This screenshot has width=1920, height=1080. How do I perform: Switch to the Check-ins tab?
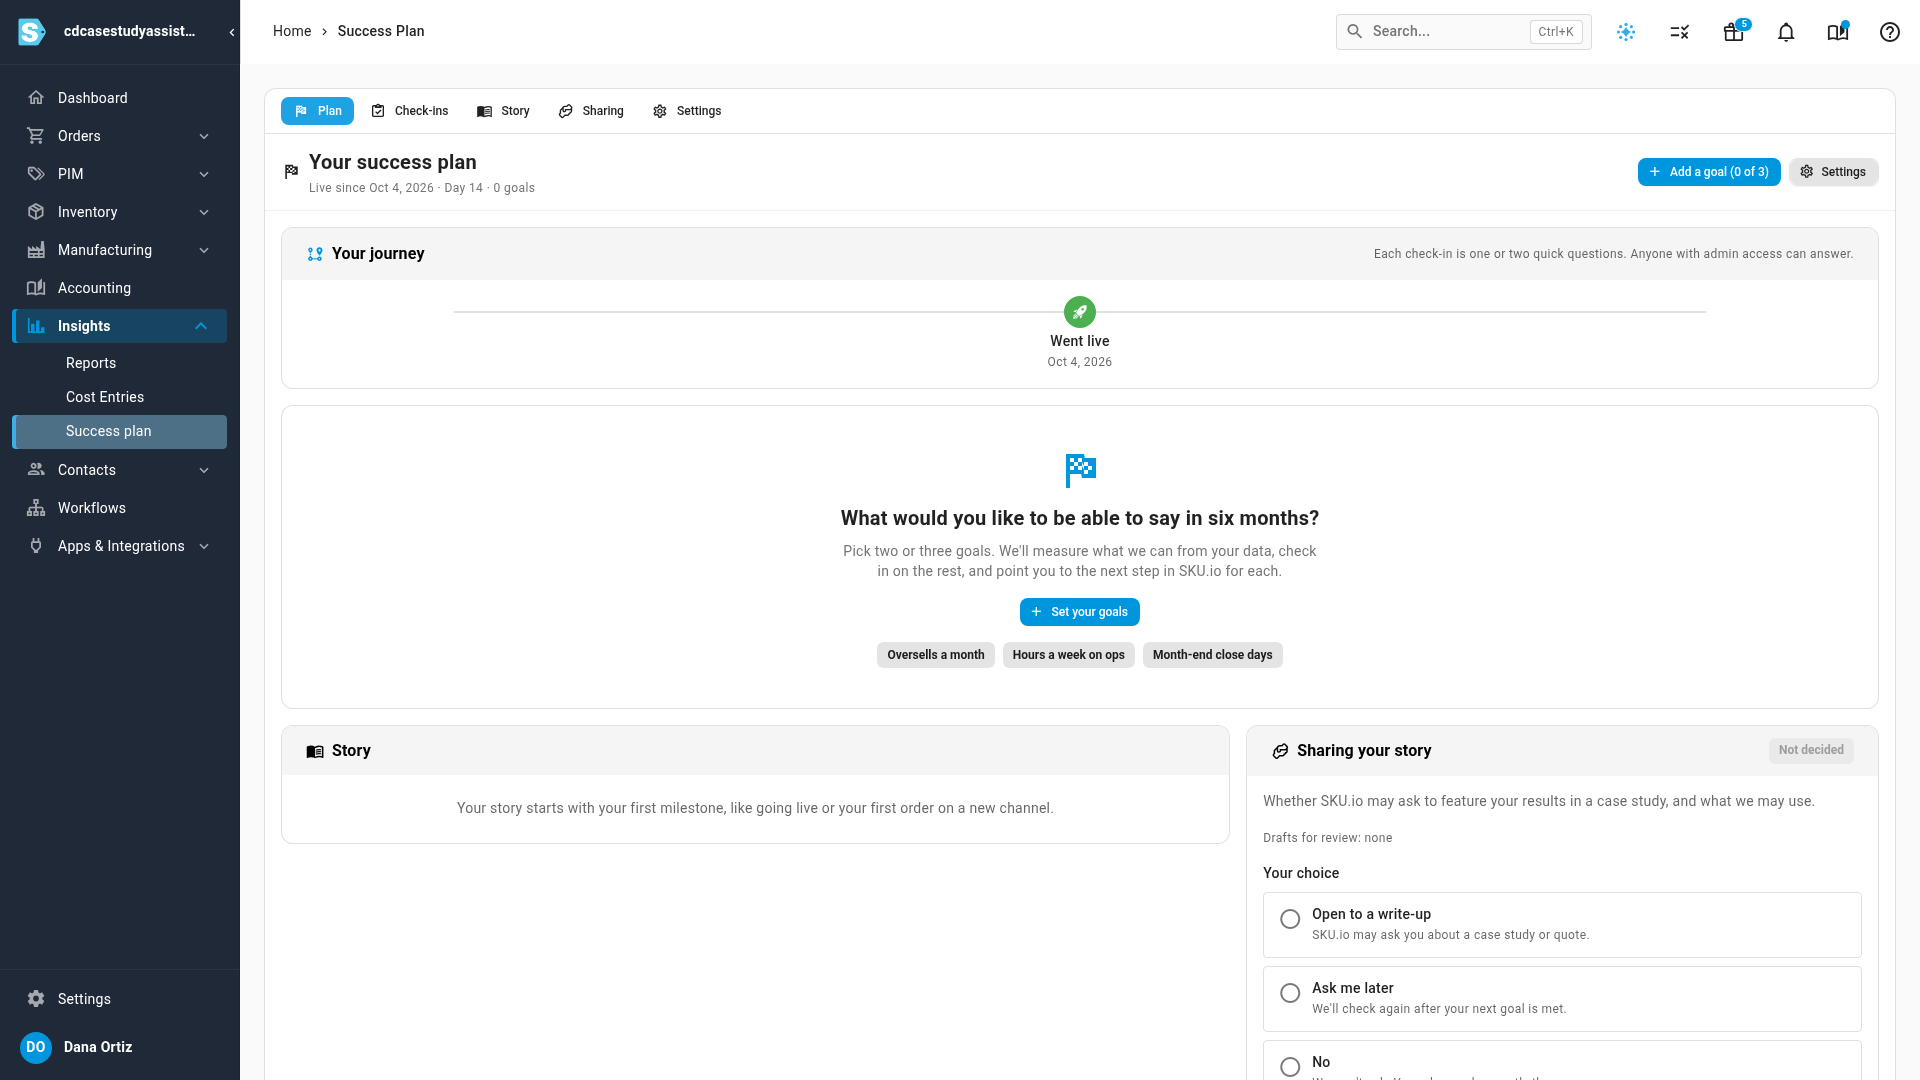[x=410, y=111]
